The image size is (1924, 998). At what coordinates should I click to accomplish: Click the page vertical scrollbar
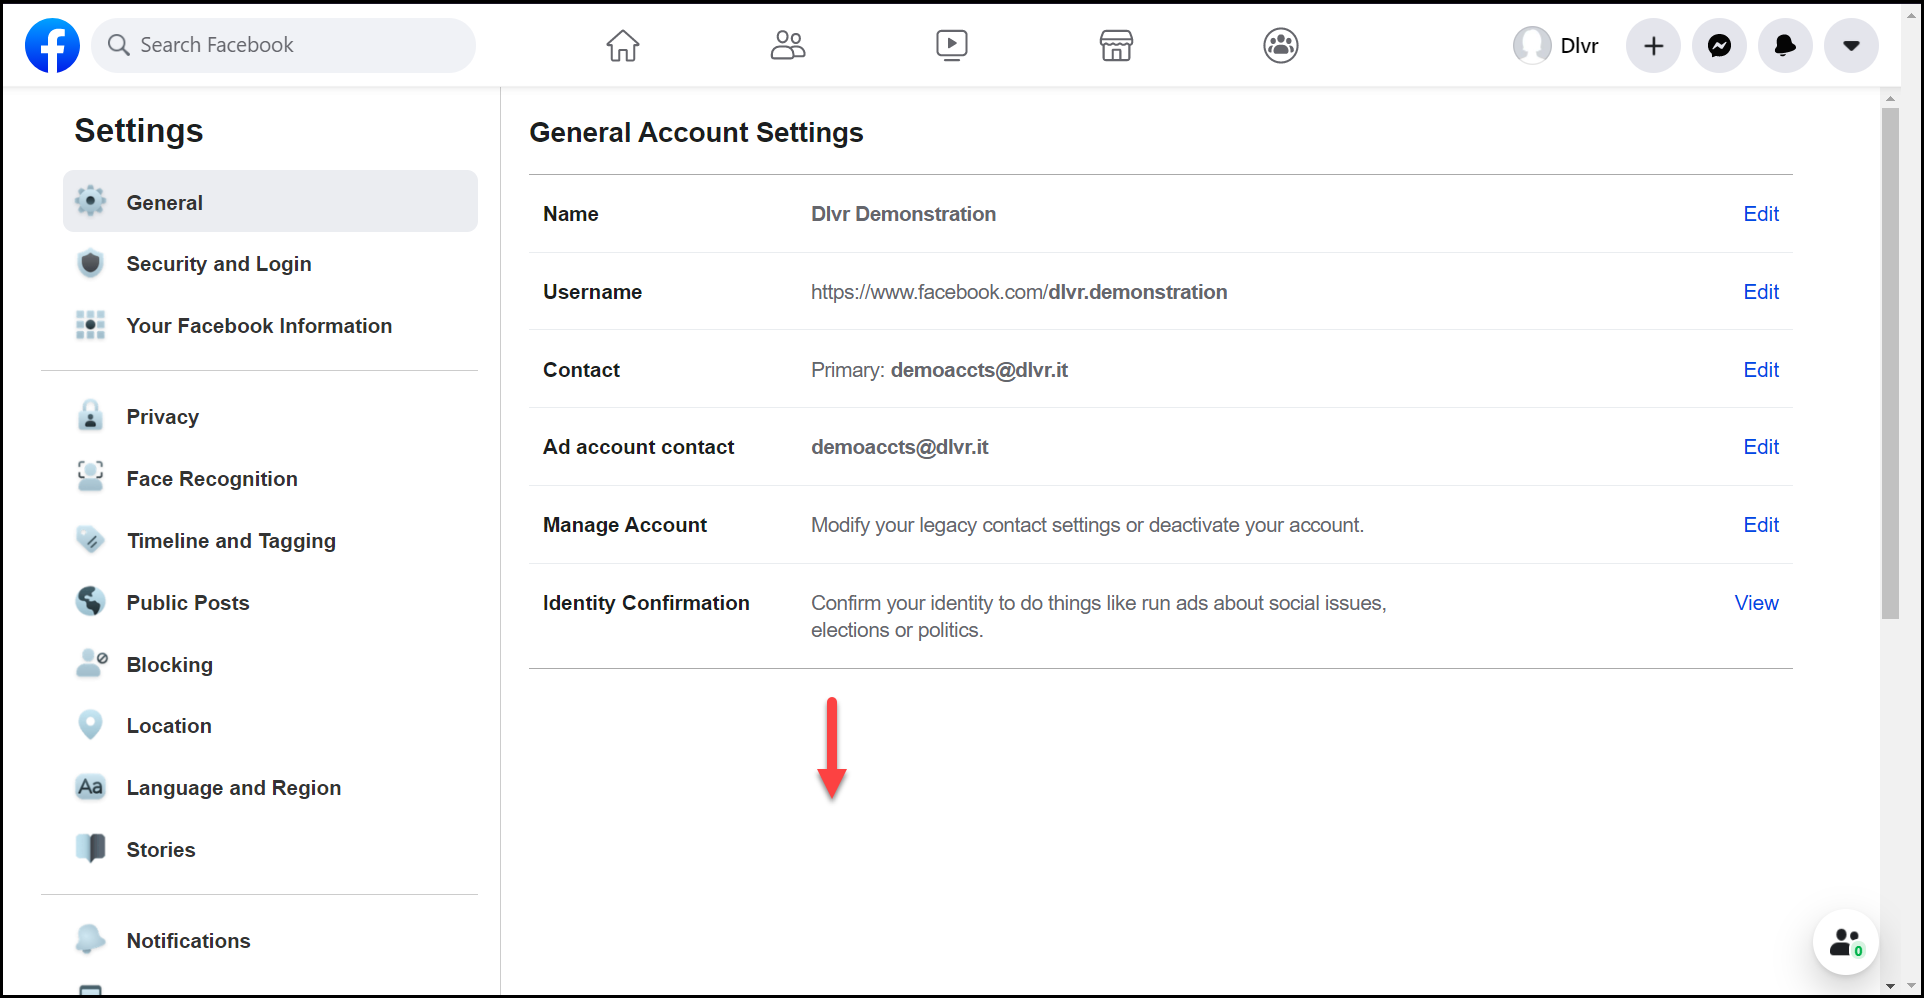point(1889,363)
